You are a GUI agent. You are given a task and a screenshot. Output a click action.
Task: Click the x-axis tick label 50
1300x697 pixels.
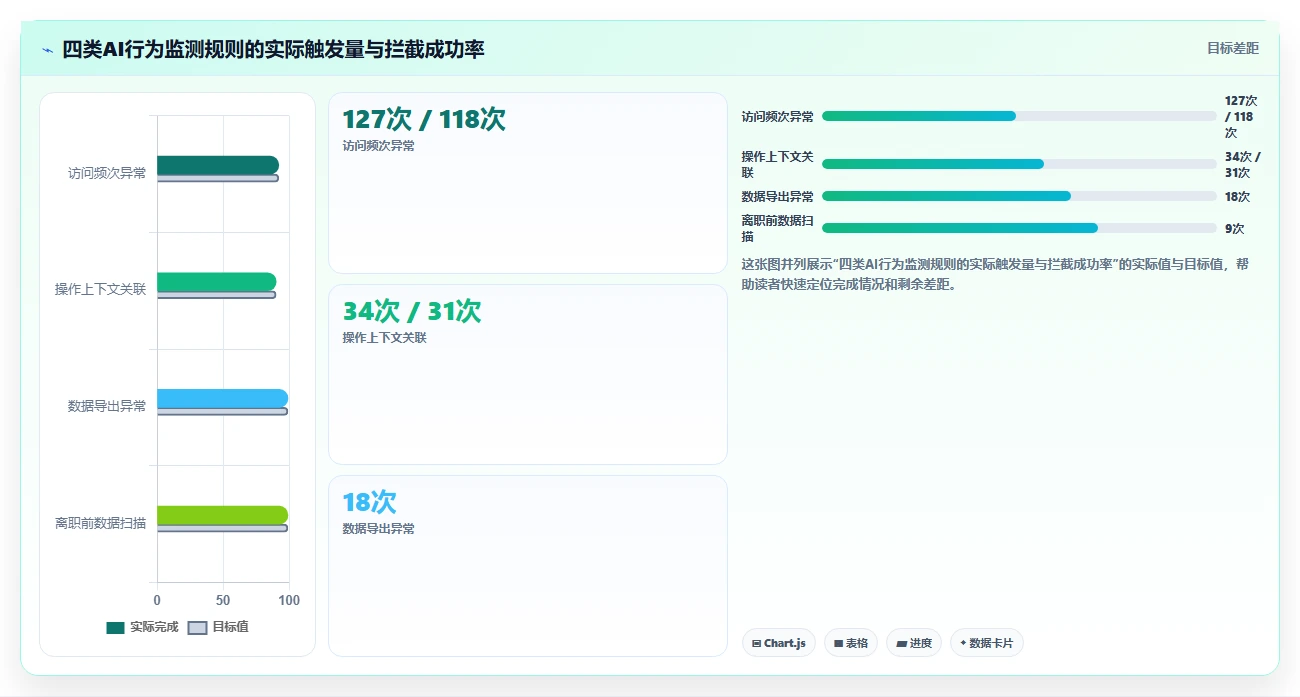coord(223,600)
